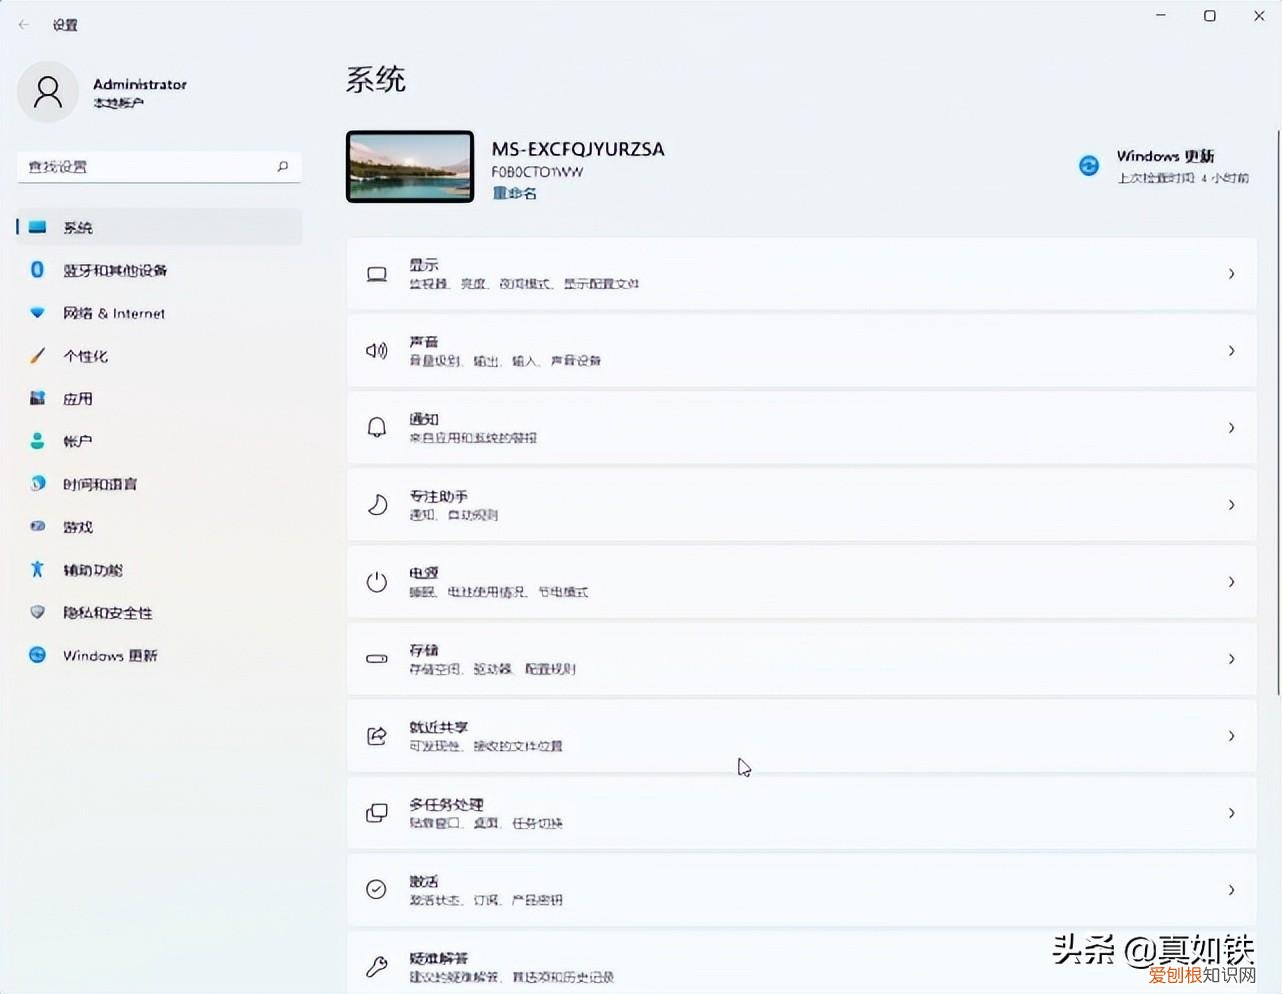
Task: Expand the 声音 row chevron
Action: pyautogui.click(x=1231, y=351)
